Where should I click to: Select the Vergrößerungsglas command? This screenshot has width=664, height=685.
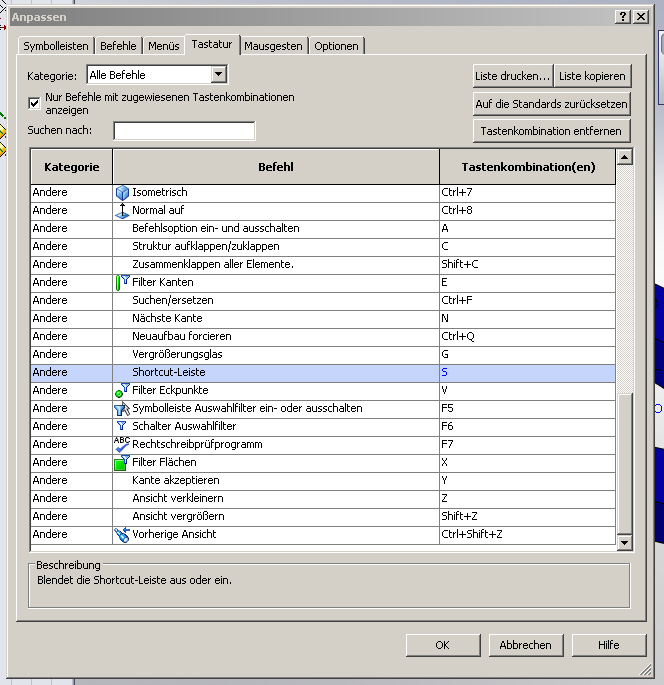tap(323, 354)
